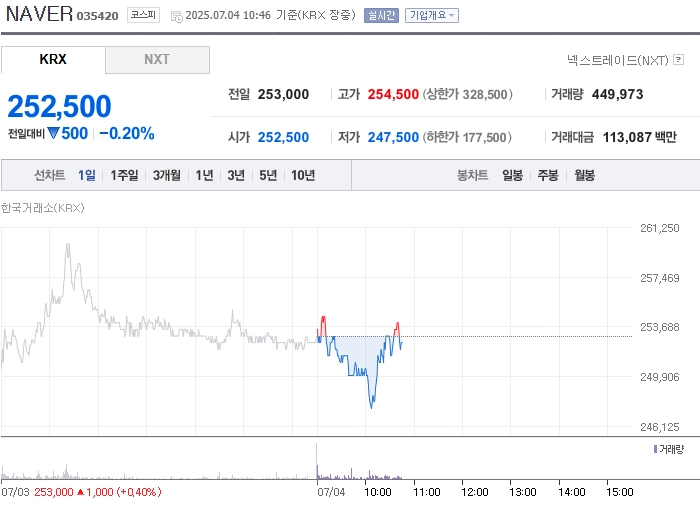Image resolution: width=700 pixels, height=515 pixels.
Task: Click the 저가 value 247,500
Action: click(x=393, y=137)
